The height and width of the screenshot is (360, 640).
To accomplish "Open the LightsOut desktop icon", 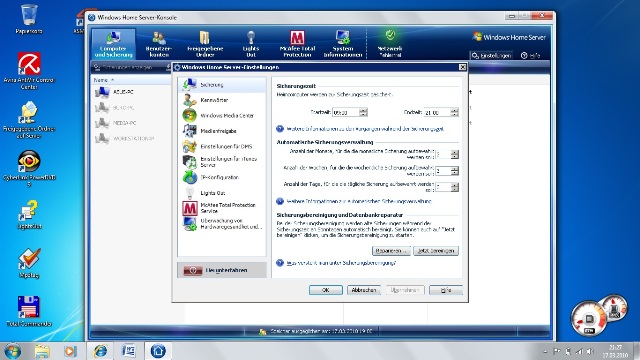I will pos(29,215).
